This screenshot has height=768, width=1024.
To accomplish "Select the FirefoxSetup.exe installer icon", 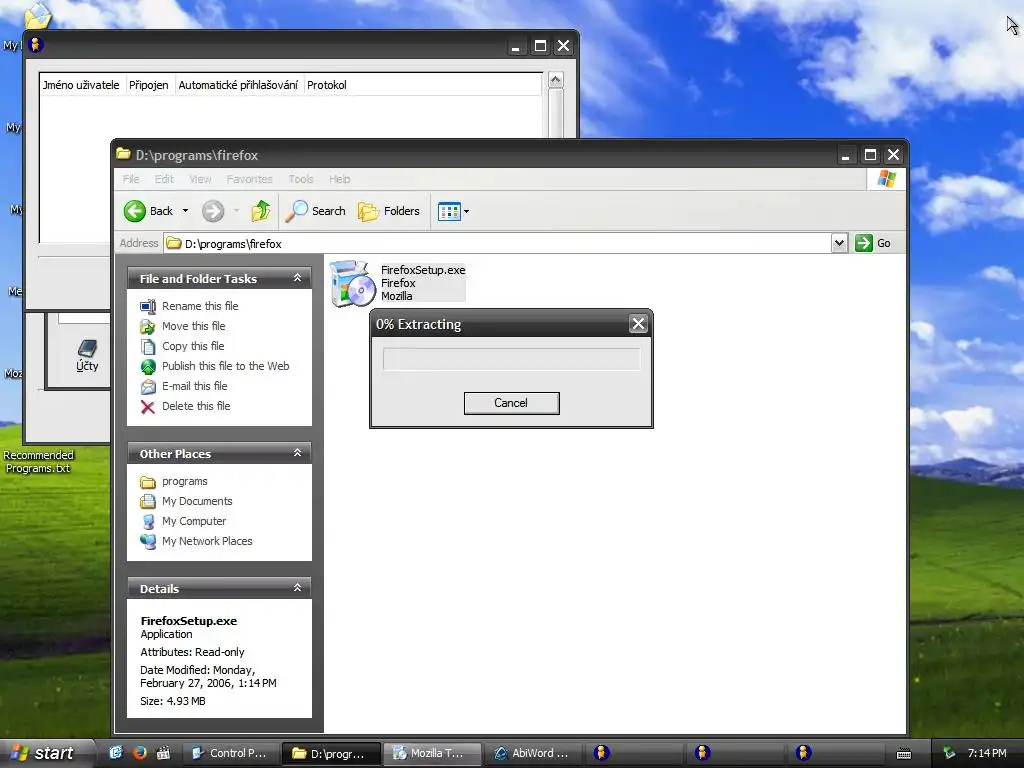I will pos(353,283).
